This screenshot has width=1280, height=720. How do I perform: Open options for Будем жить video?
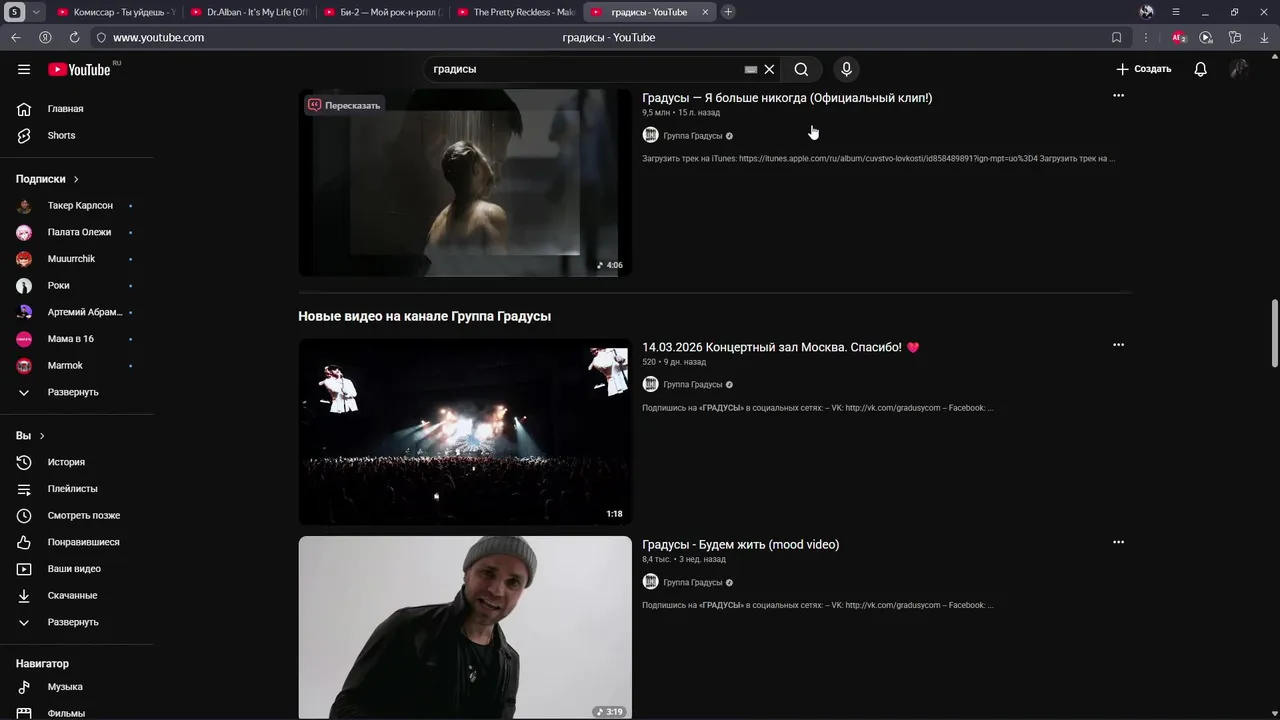(x=1118, y=542)
